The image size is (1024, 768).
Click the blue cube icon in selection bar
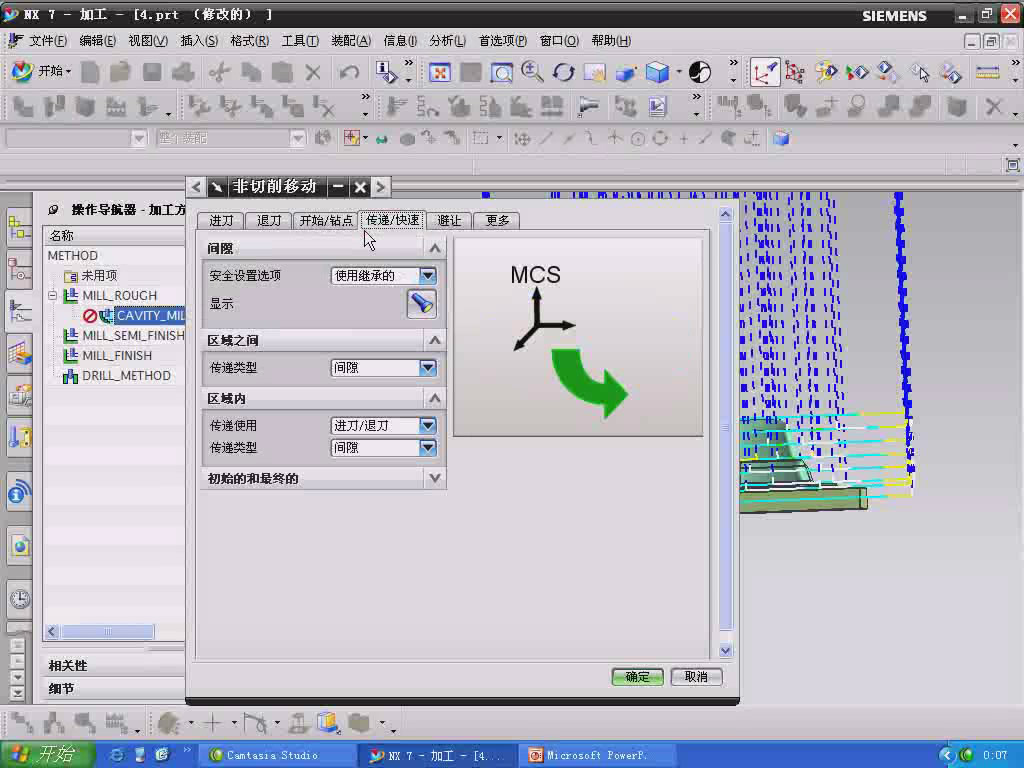781,138
